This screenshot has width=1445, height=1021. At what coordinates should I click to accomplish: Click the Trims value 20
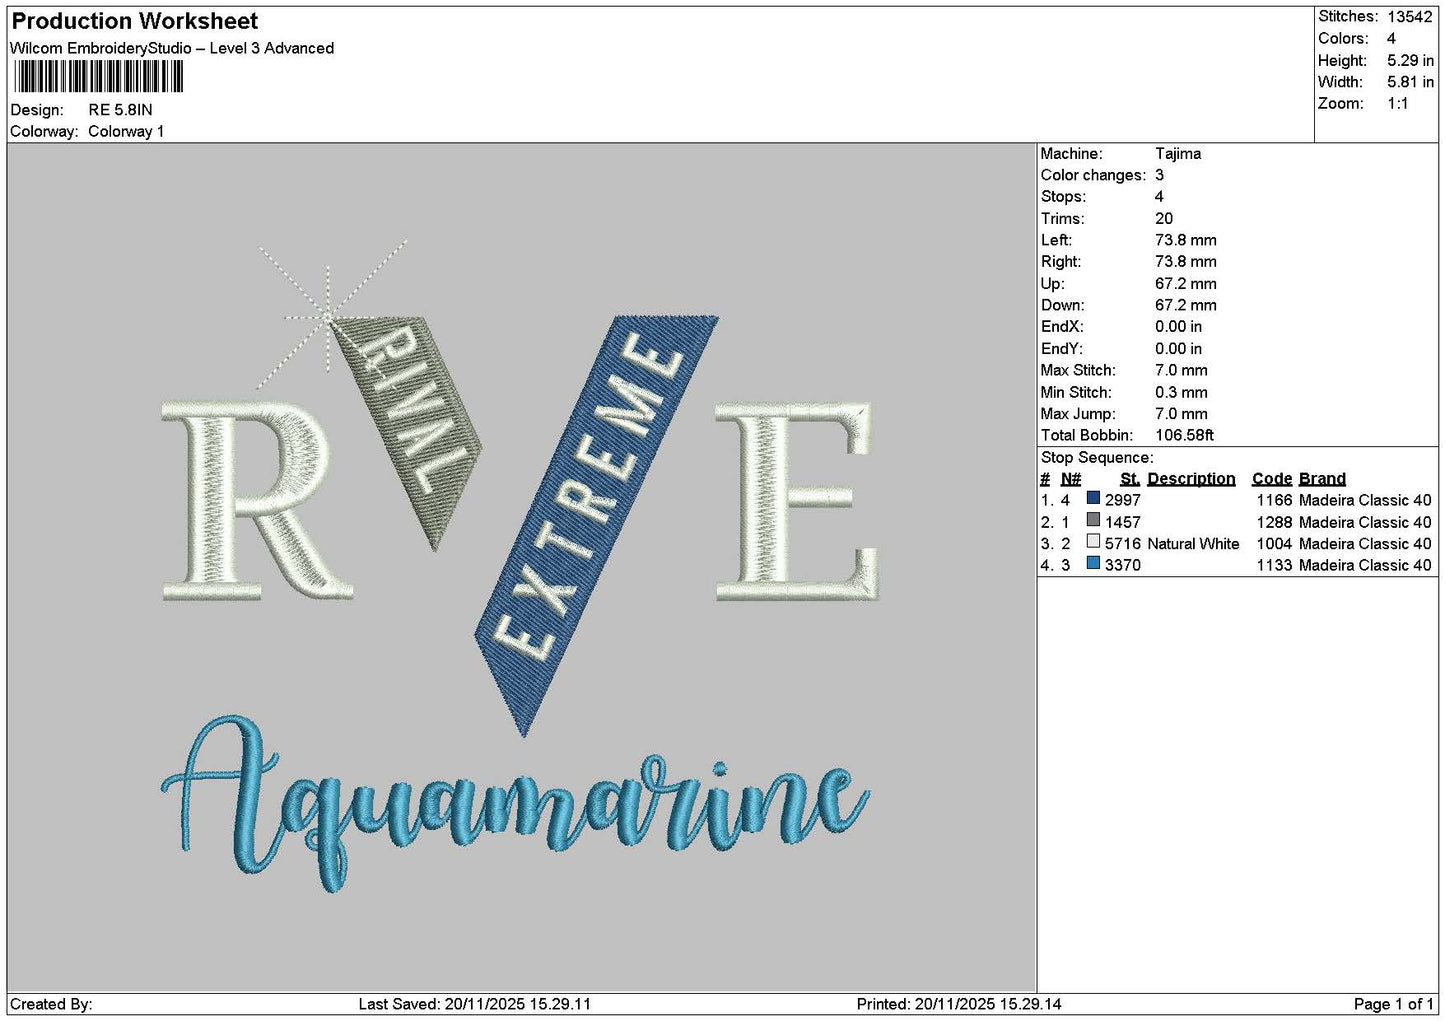[1164, 218]
